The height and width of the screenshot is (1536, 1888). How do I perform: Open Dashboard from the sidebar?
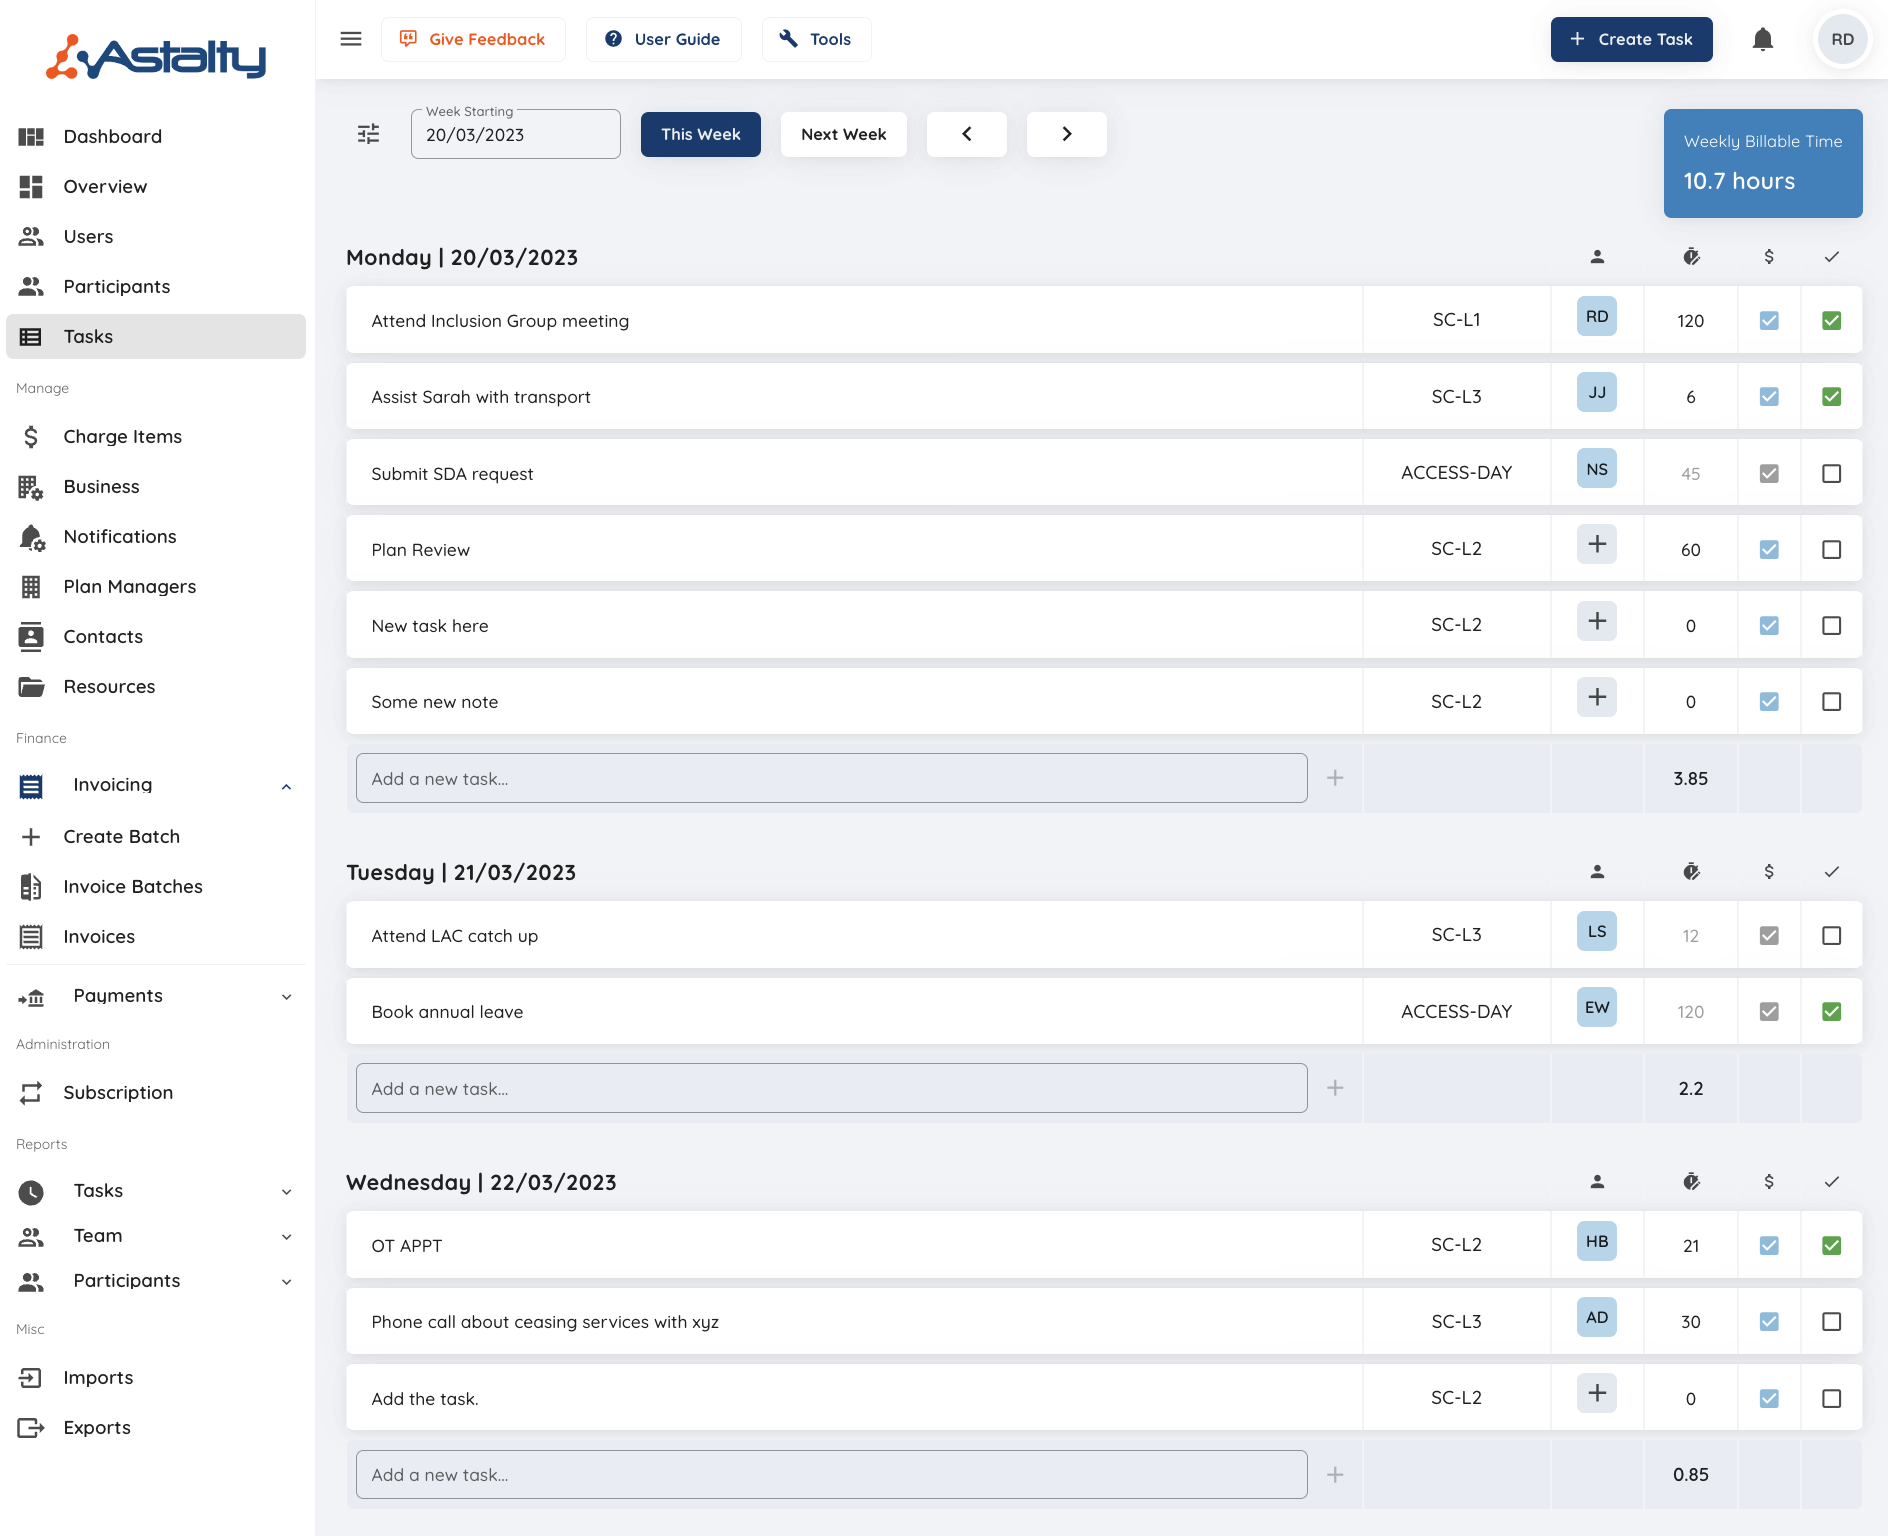pyautogui.click(x=112, y=137)
